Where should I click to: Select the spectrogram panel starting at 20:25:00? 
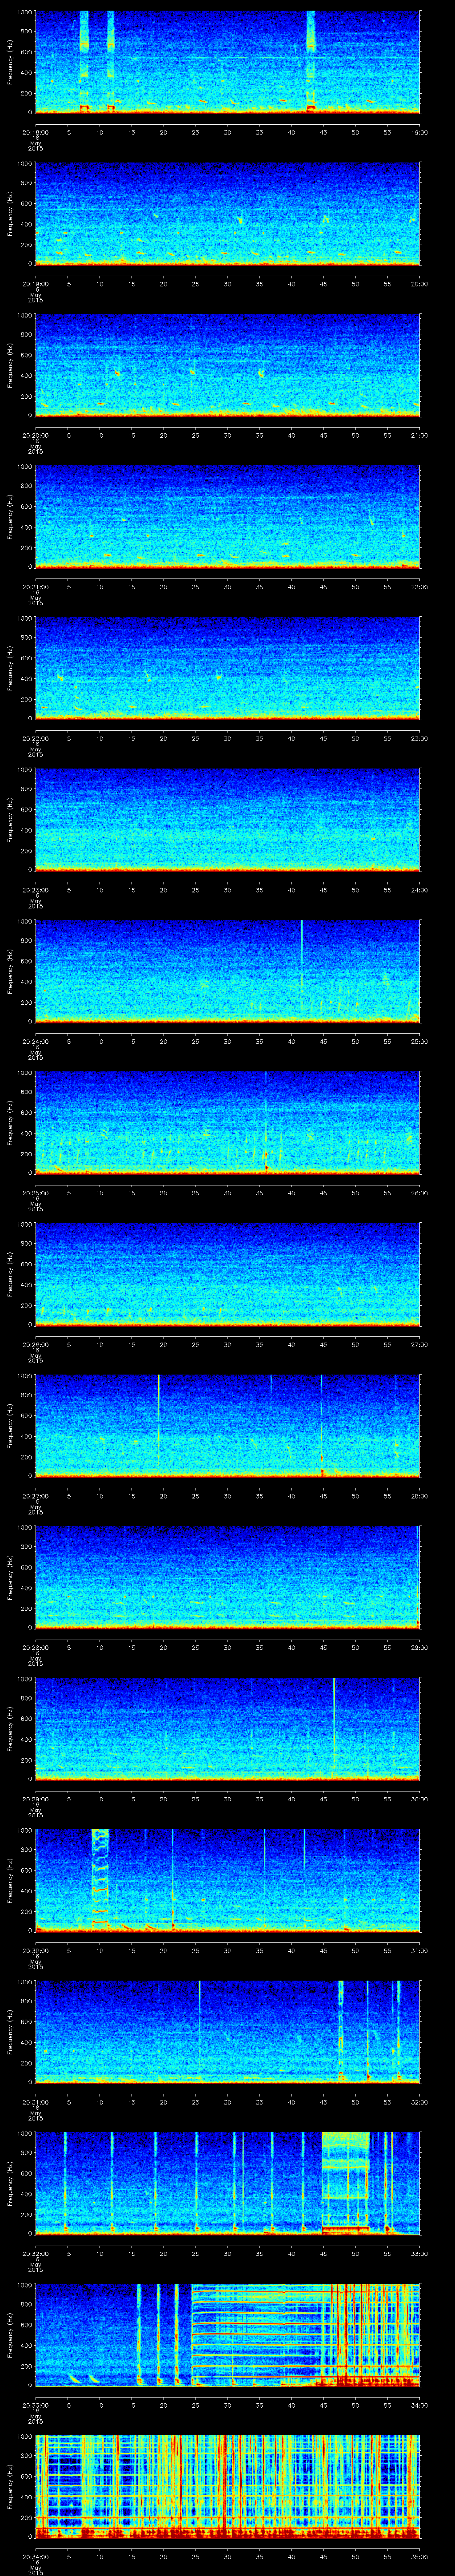pos(227,1123)
